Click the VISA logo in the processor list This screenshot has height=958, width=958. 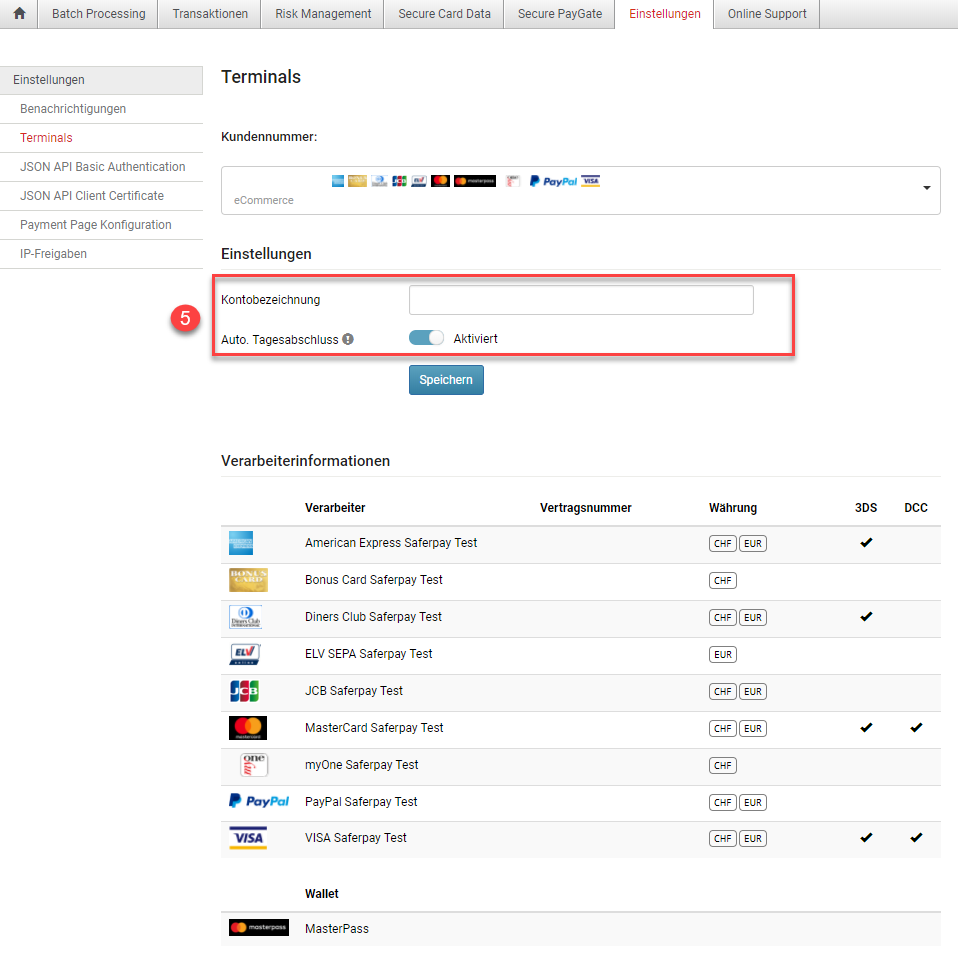tap(247, 838)
